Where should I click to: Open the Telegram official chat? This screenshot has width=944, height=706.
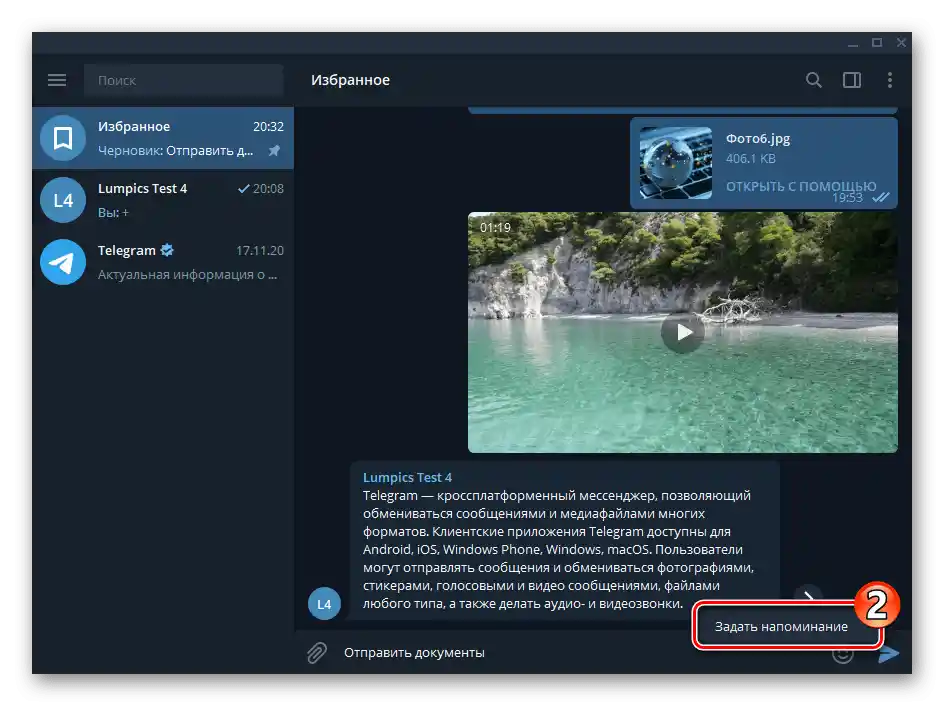click(163, 262)
